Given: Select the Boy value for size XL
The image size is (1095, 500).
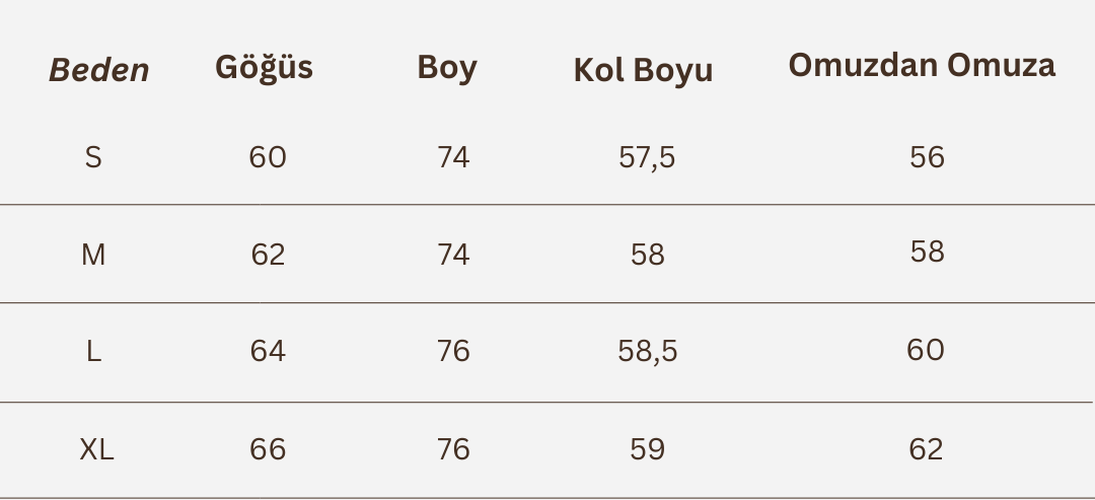Looking at the screenshot, I should pos(453,449).
